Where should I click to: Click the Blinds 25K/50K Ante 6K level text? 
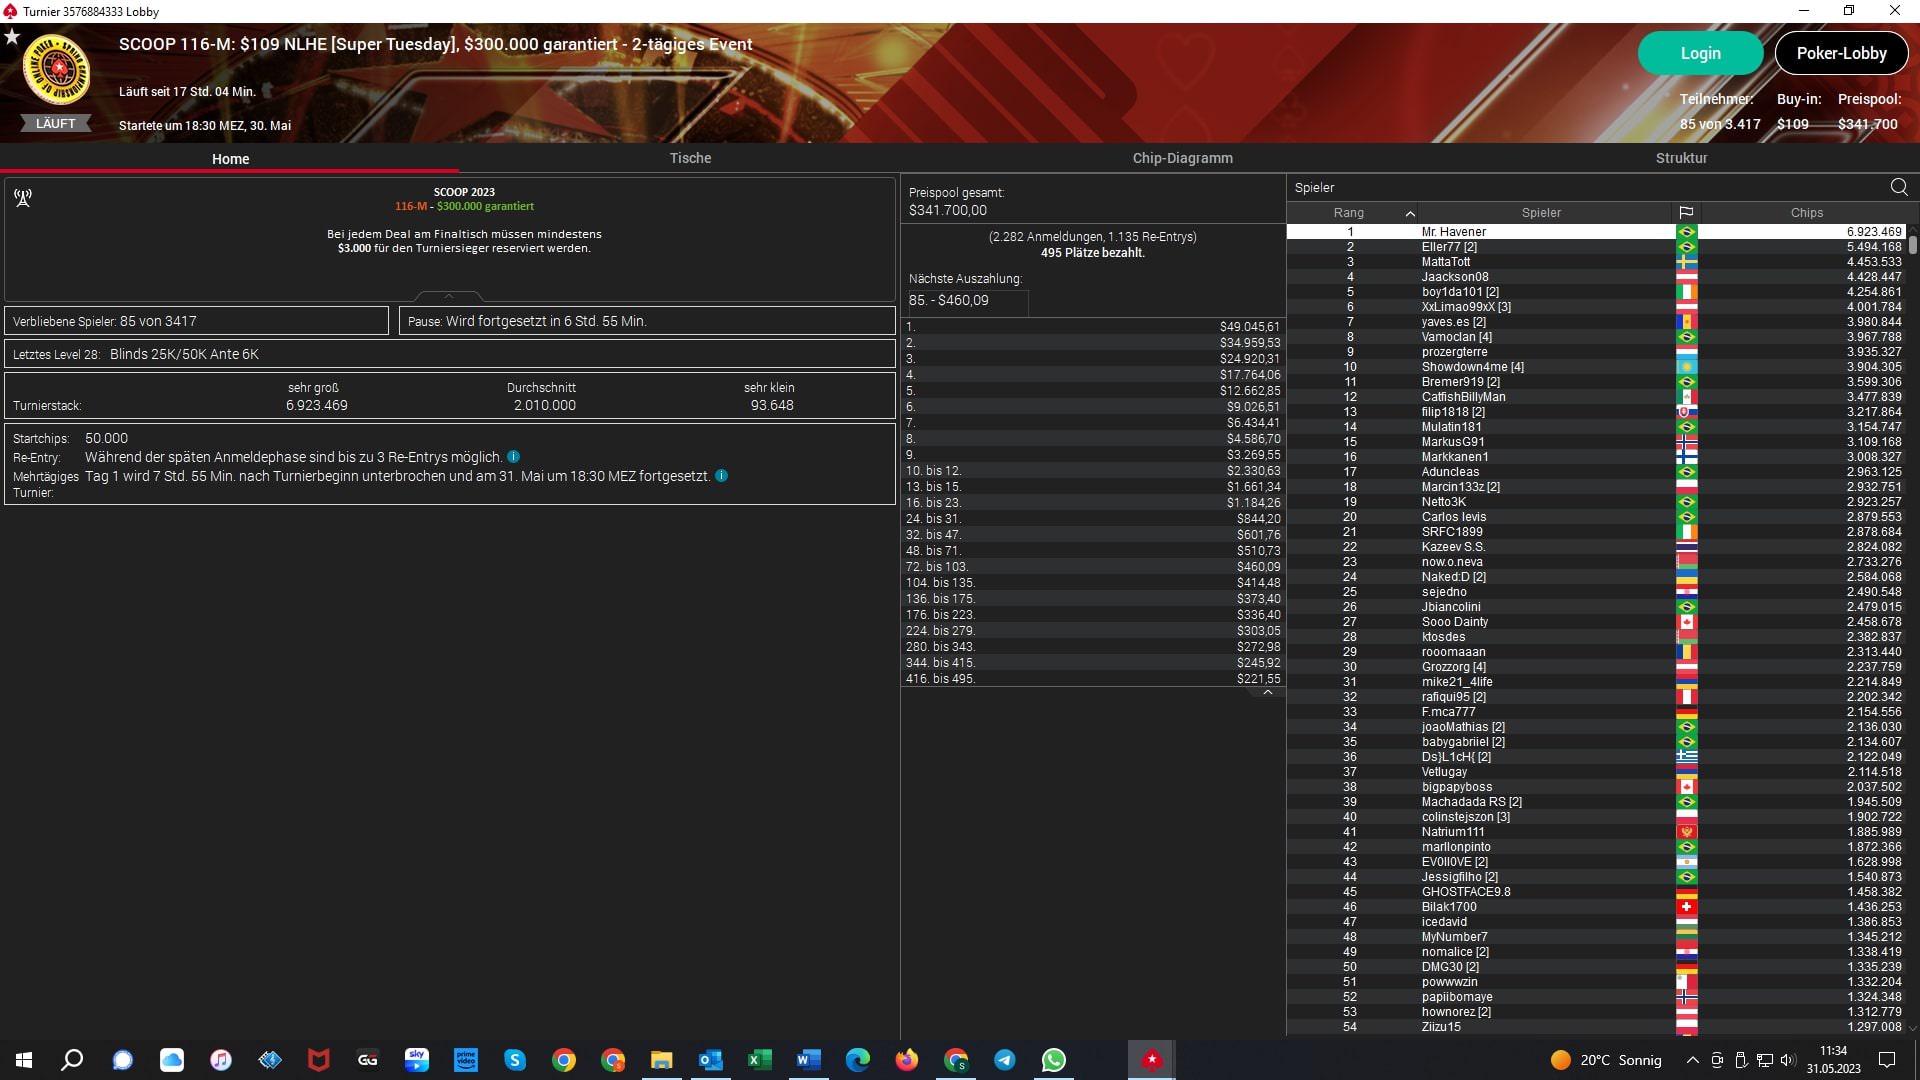(x=184, y=354)
